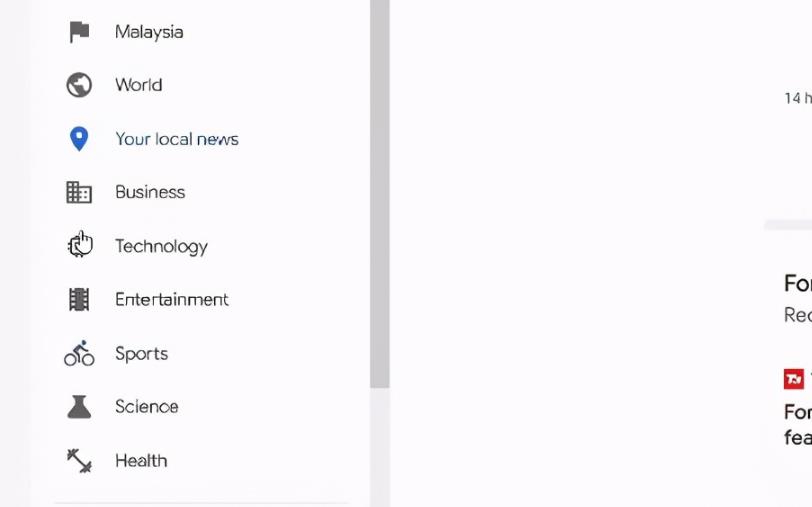Screen dimensions: 812x507
Task: Open the Technology section
Action: point(162,247)
